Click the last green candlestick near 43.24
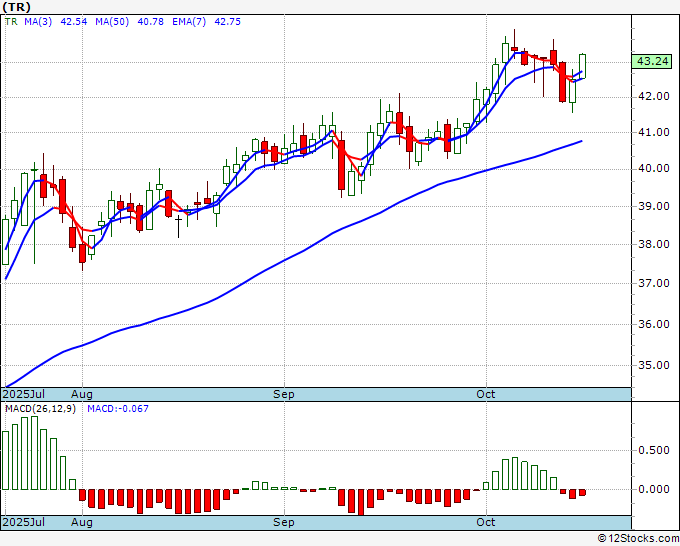Viewport: 680px width, 546px height. point(582,66)
